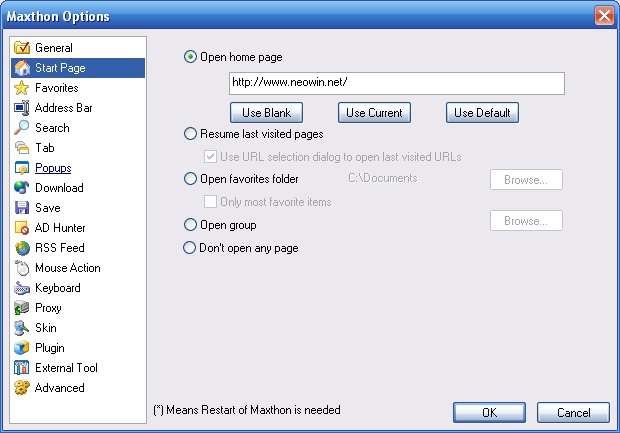Image resolution: width=620 pixels, height=433 pixels.
Task: Click the Save floppy disk icon
Action: [x=22, y=208]
